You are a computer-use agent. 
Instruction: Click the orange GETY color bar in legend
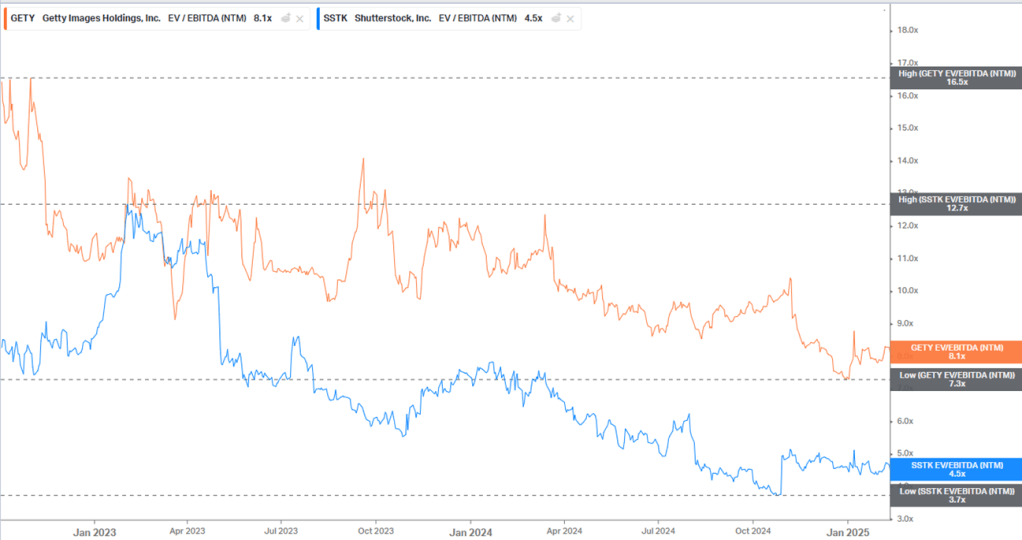(5, 18)
